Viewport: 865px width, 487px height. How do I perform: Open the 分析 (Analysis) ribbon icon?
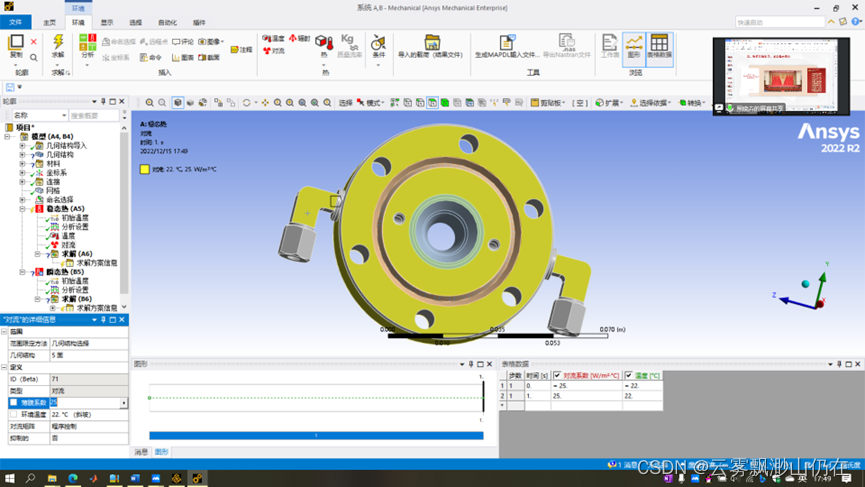click(87, 46)
